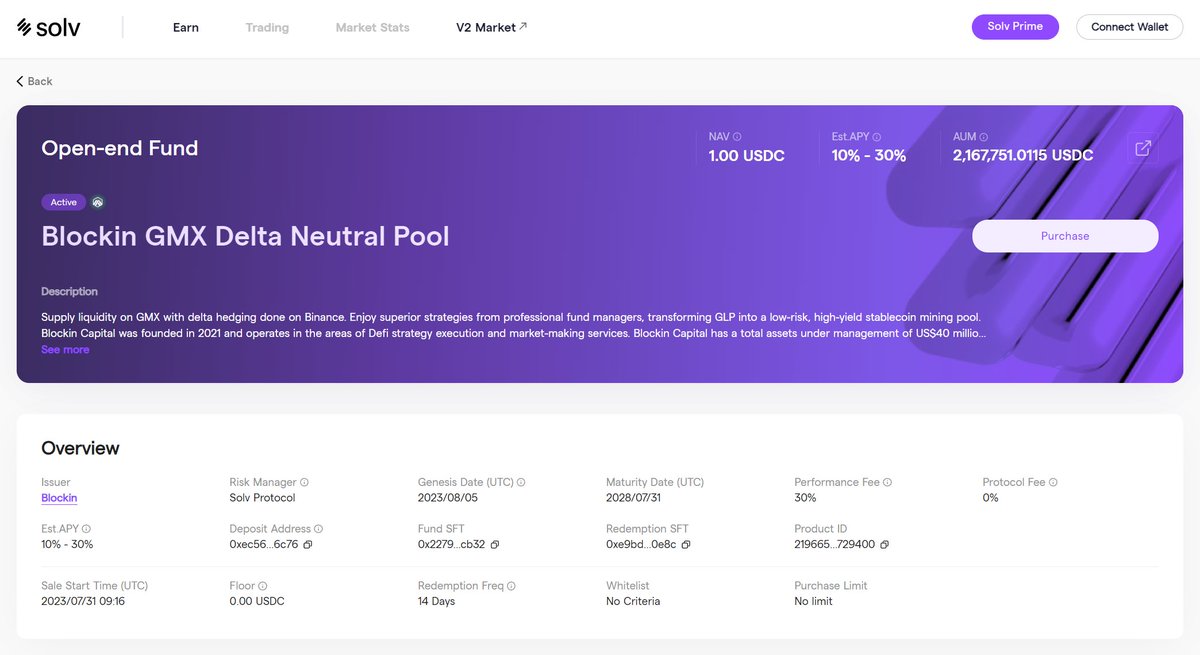This screenshot has height=655, width=1200.
Task: Click the Sale Start Time 2023/07/31 09:16
Action: (83, 602)
